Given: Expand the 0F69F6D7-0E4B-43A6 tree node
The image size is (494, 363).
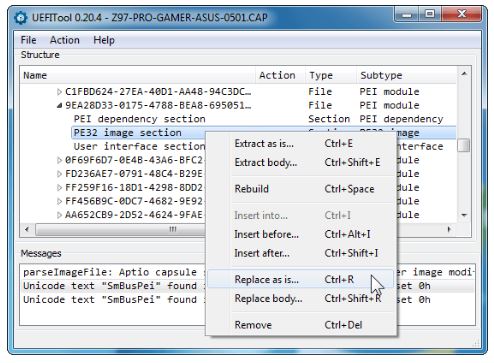Looking at the screenshot, I should [59, 160].
